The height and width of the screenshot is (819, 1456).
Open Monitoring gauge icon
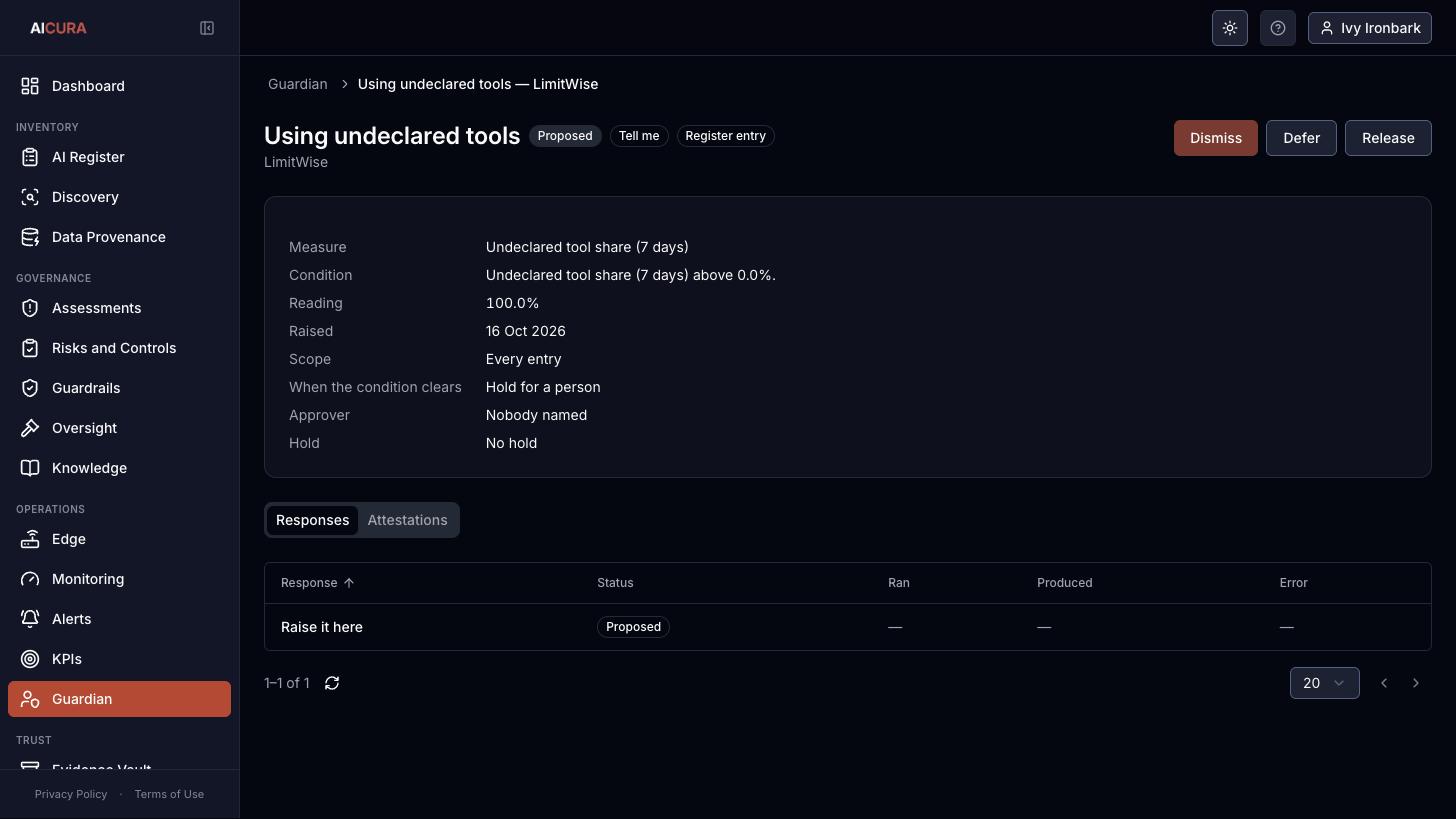click(30, 579)
